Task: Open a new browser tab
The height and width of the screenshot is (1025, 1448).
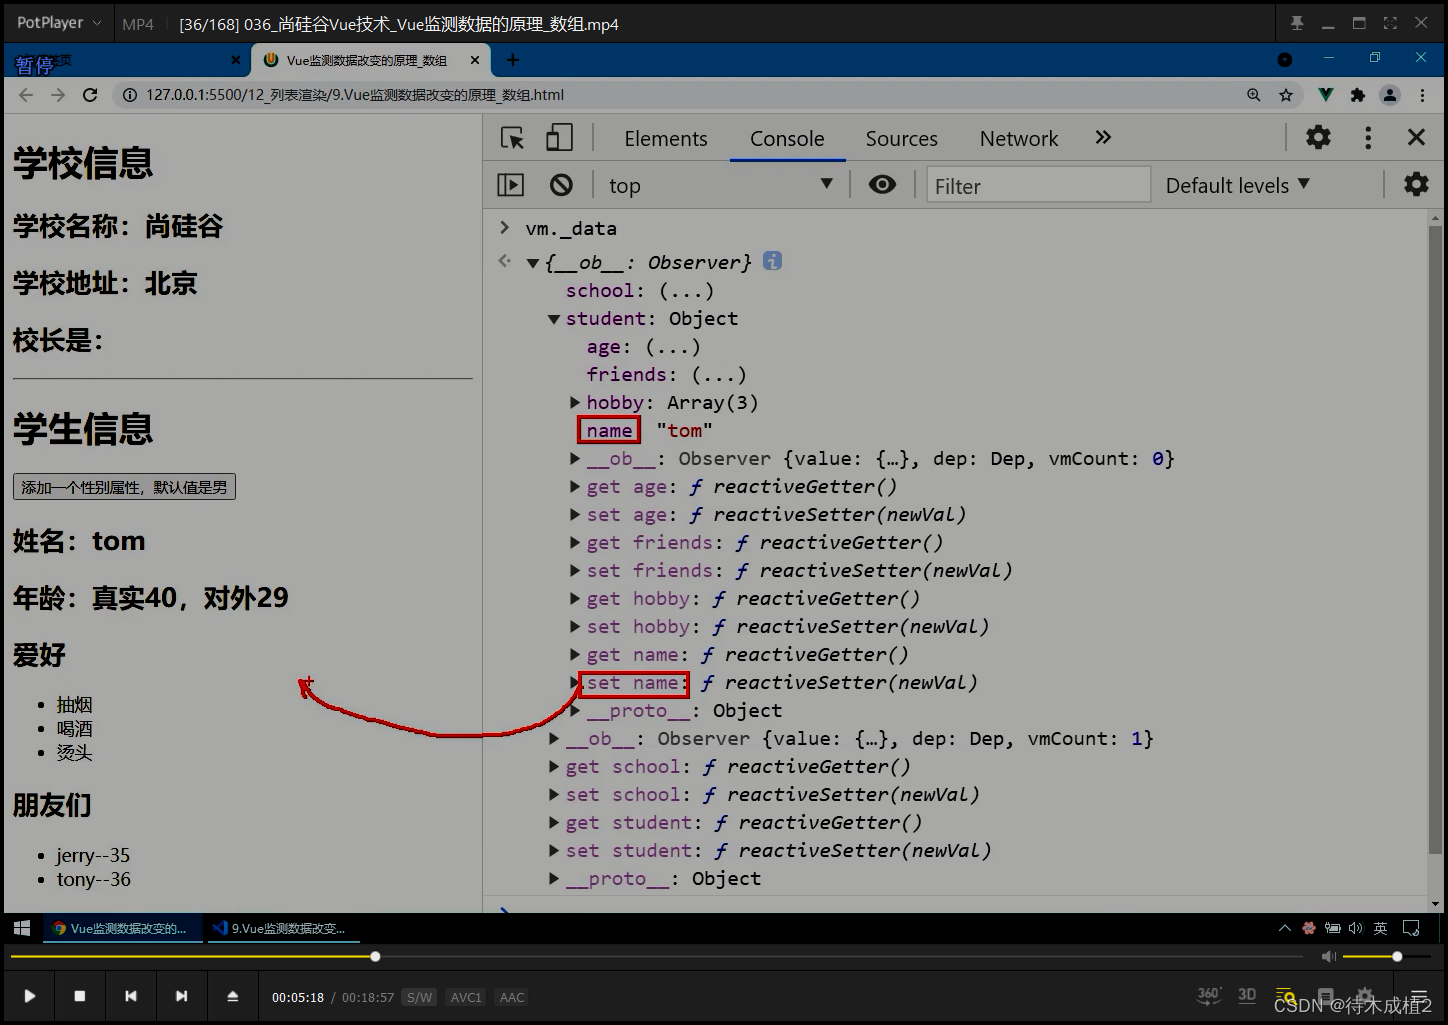Action: click(512, 60)
